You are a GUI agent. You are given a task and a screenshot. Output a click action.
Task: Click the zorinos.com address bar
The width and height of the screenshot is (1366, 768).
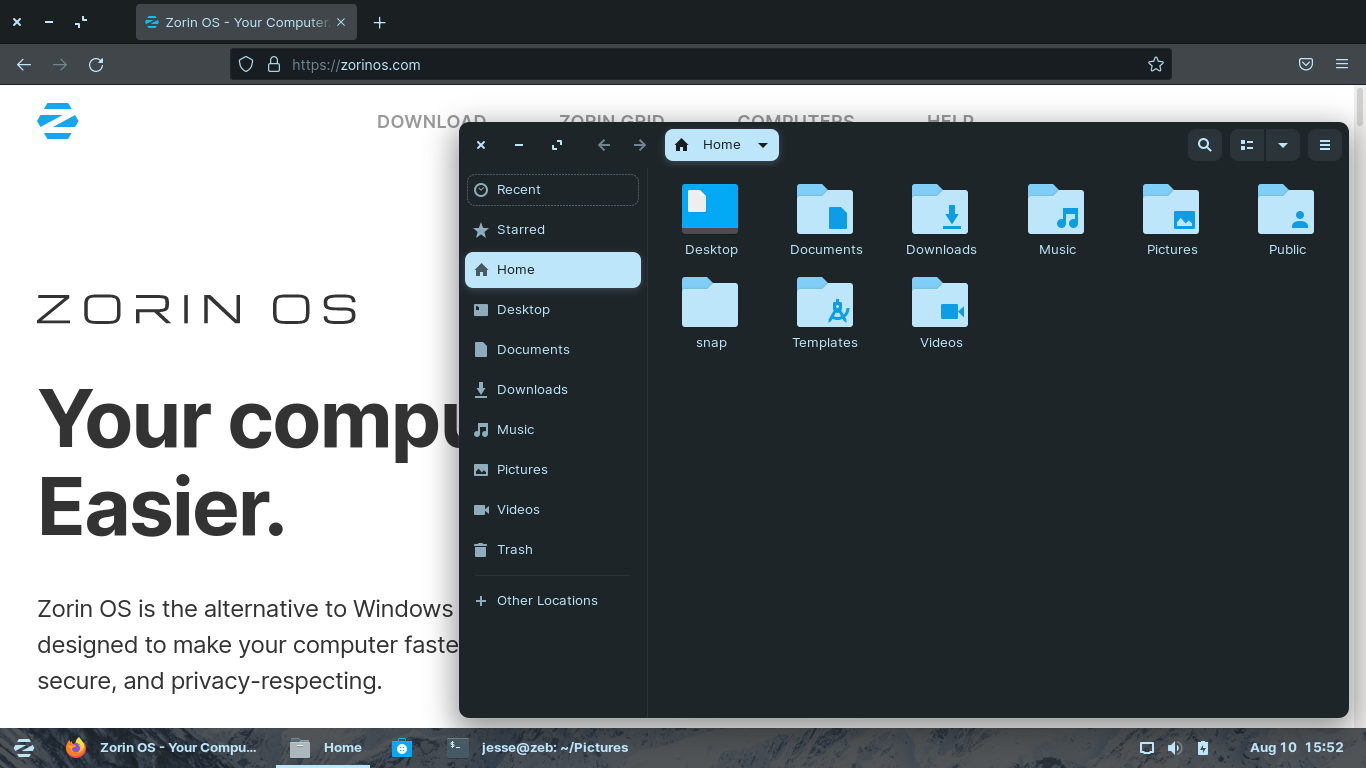click(700, 64)
